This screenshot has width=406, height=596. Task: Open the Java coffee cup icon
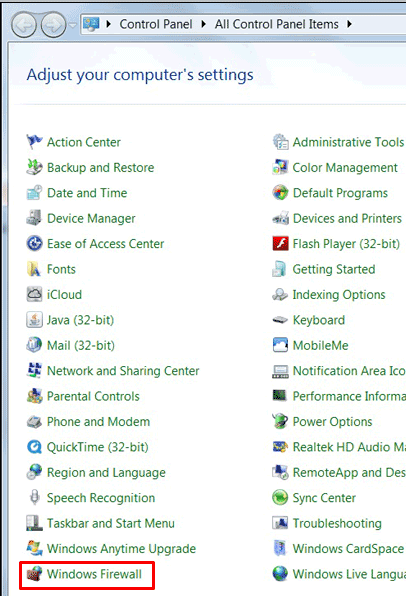pyautogui.click(x=34, y=320)
